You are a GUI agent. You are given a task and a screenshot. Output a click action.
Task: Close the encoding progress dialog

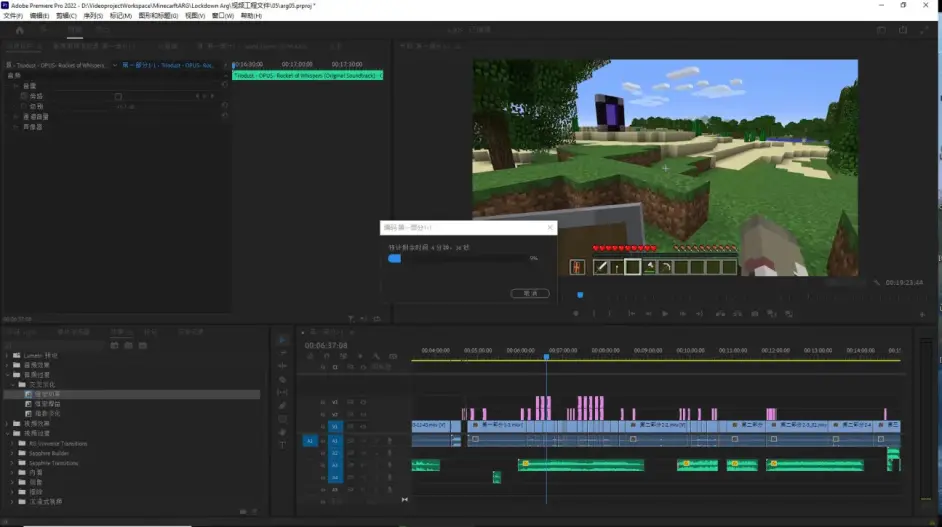[x=549, y=228]
